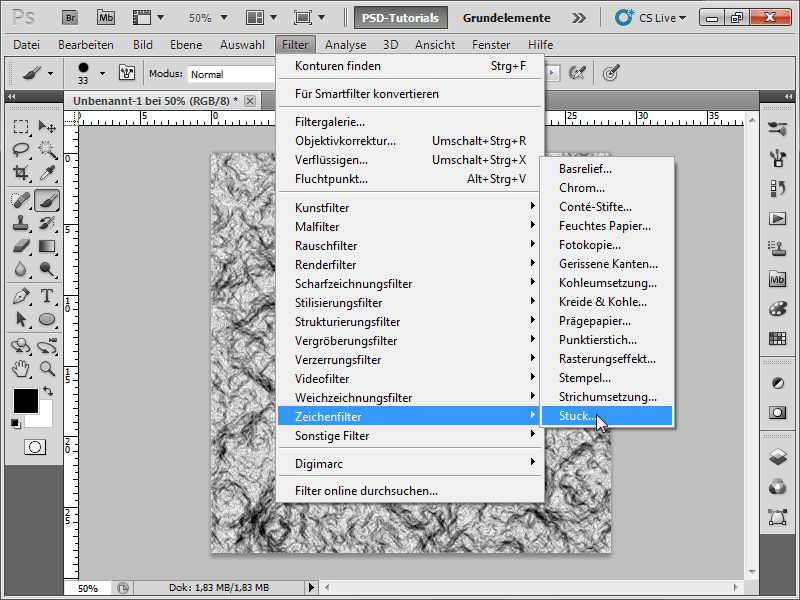Select the Type tool
The height and width of the screenshot is (600, 800).
(x=47, y=296)
